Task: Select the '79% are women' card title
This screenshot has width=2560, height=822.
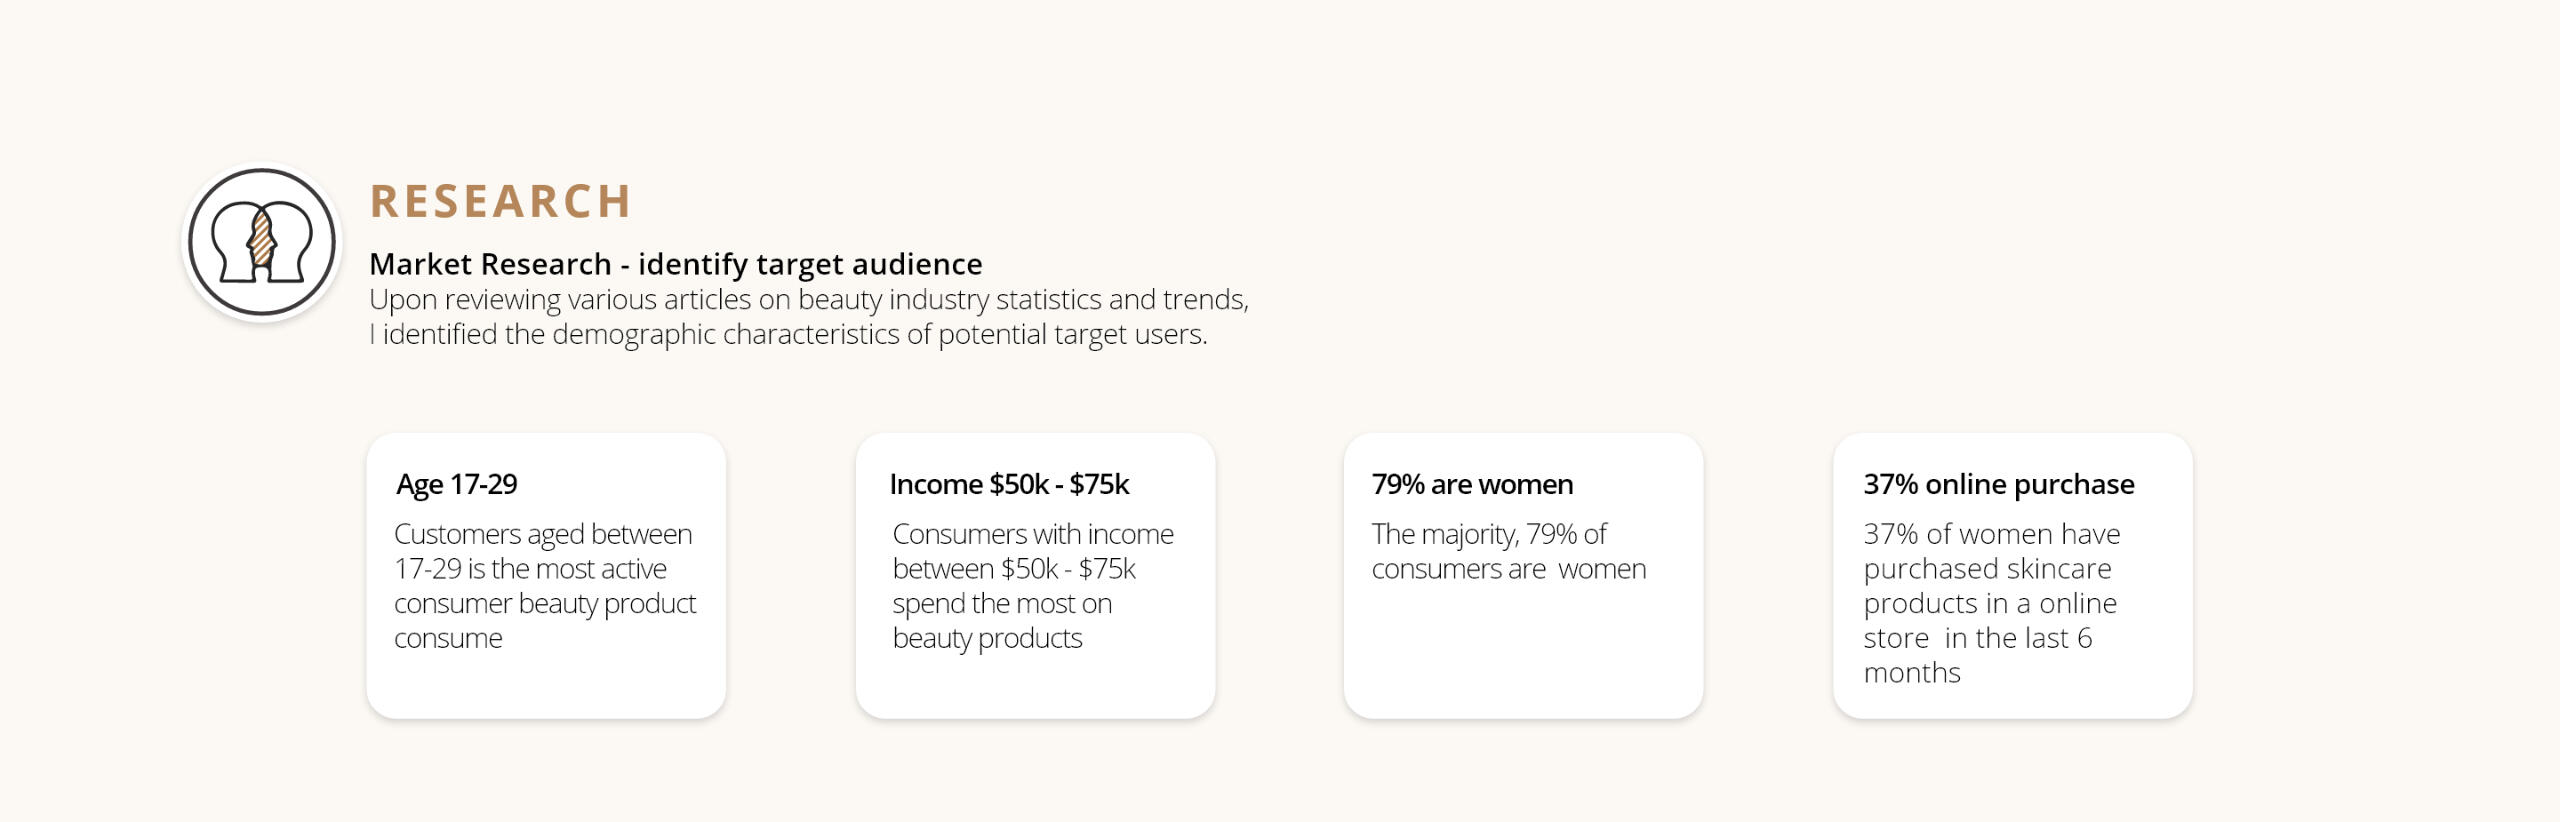Action: pyautogui.click(x=1472, y=484)
